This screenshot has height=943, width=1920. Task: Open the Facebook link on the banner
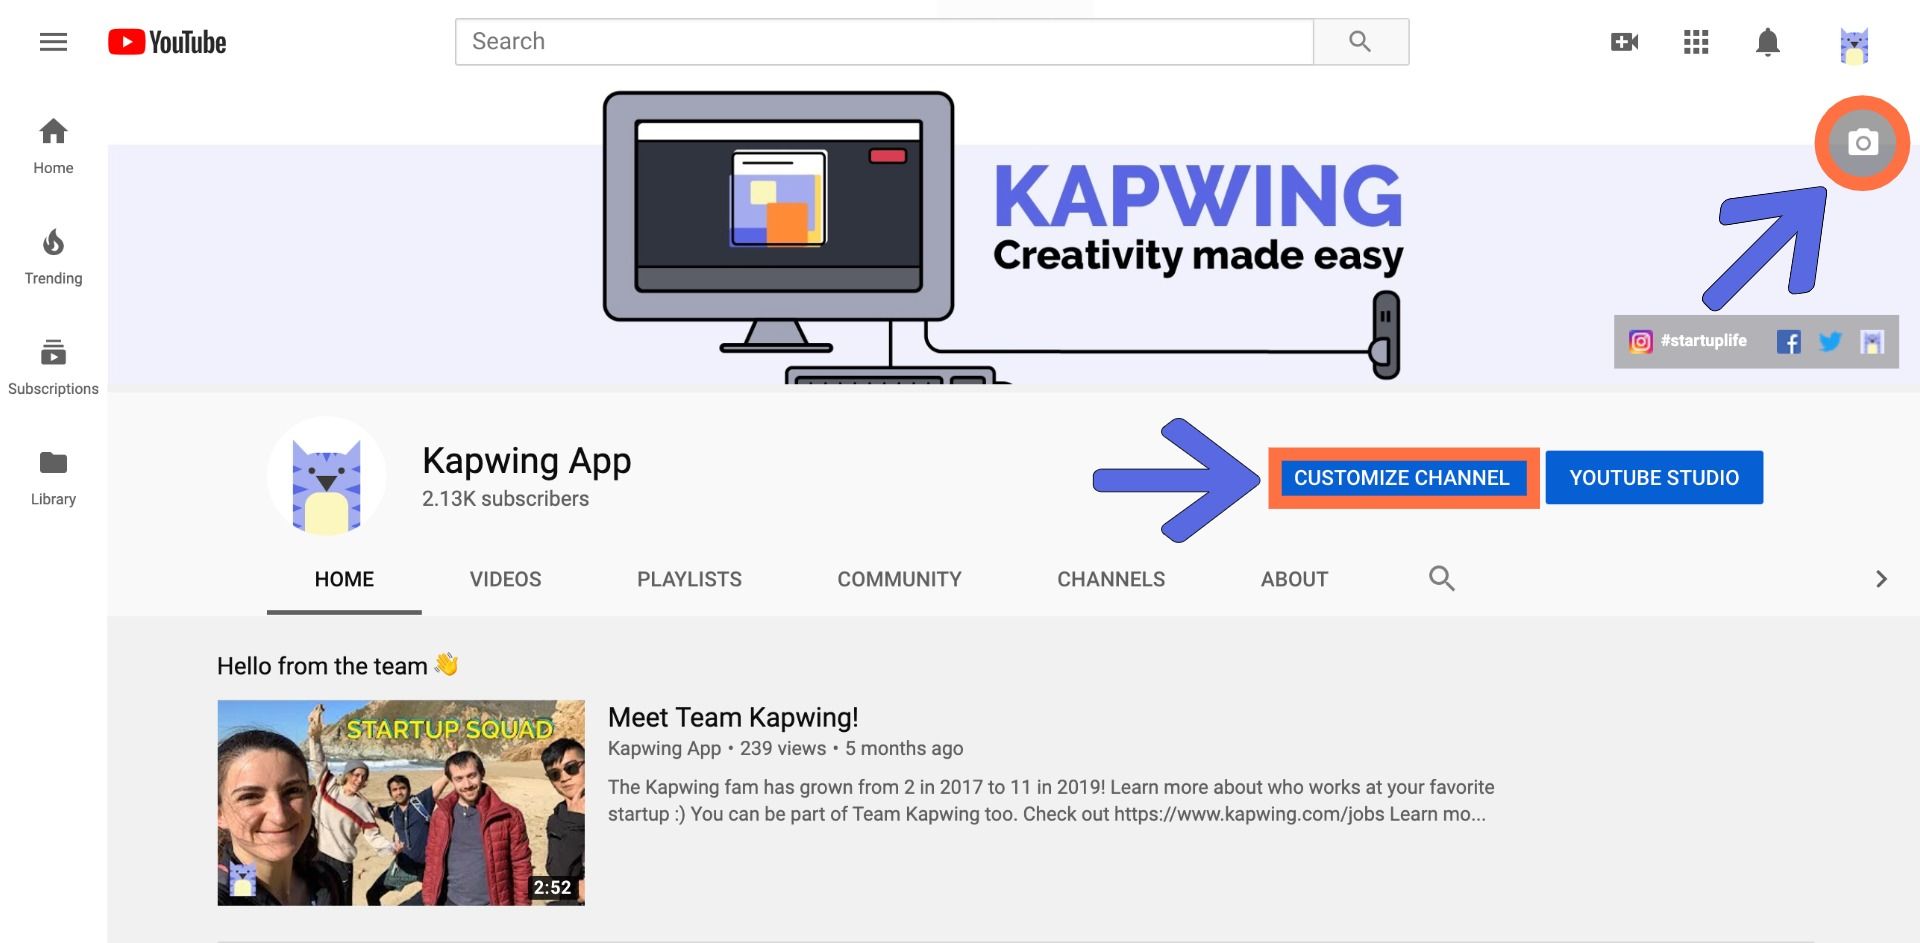coord(1791,341)
